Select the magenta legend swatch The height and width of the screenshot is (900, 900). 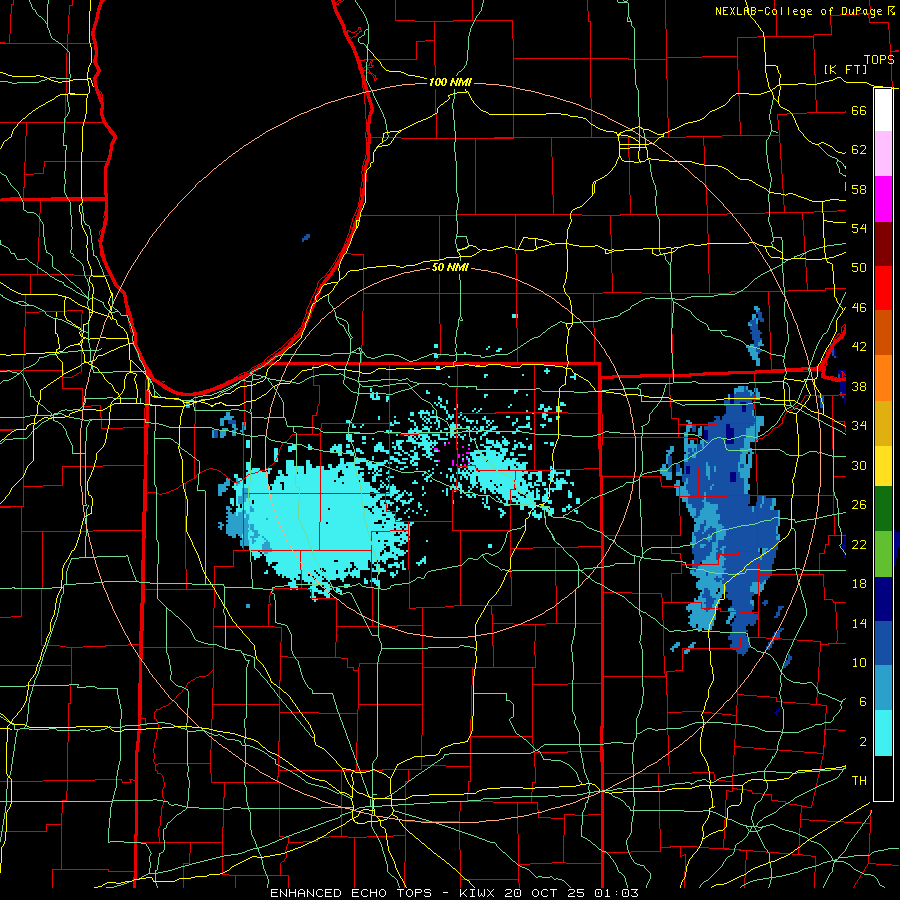coord(883,199)
